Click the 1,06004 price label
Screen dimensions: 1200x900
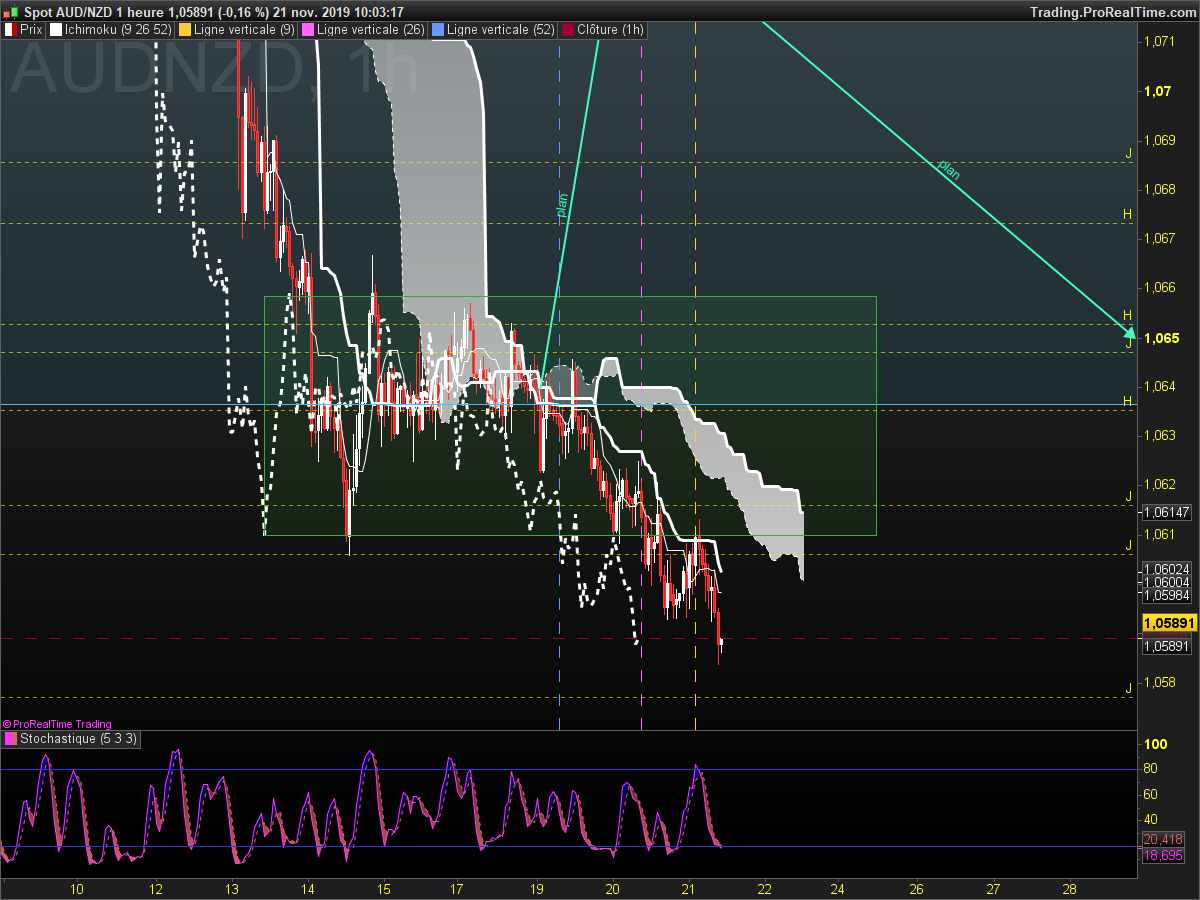tap(1166, 582)
